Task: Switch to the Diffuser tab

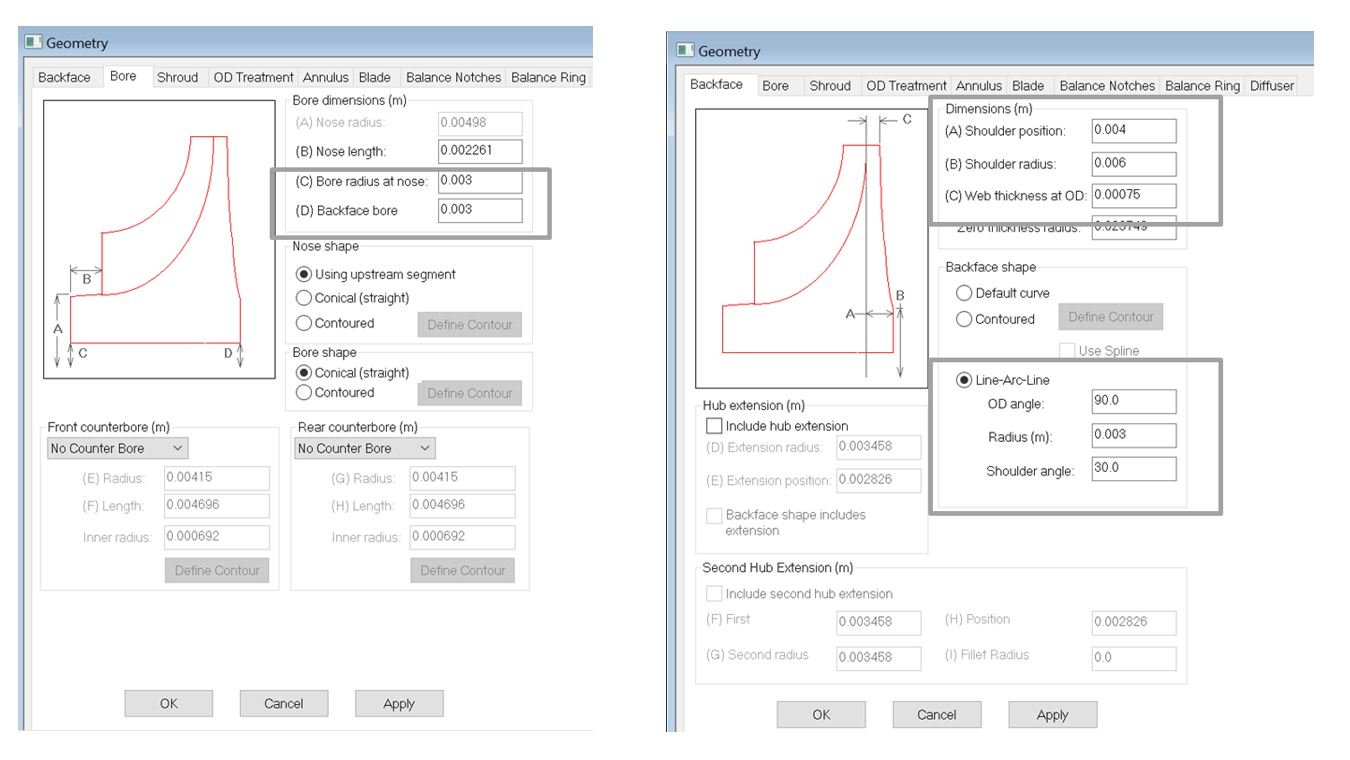Action: point(1272,86)
